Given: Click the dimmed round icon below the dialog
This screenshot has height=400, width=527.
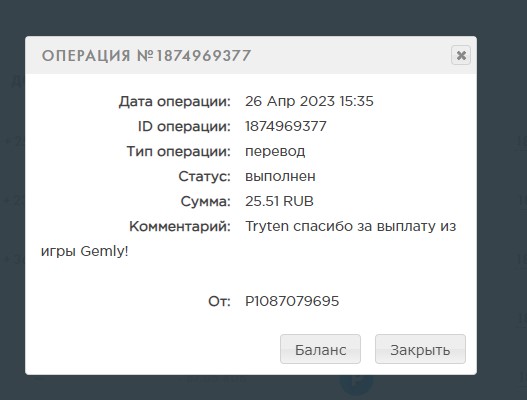Looking at the screenshot, I should coord(356,383).
